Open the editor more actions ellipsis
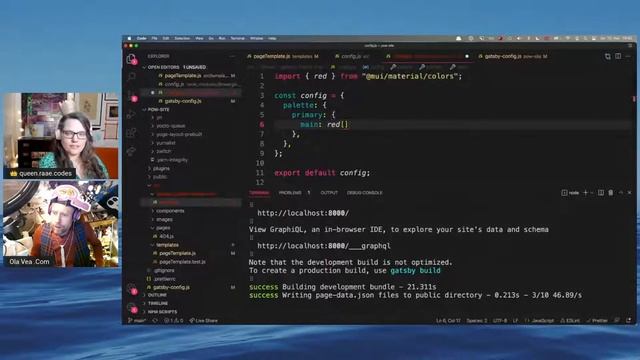640x360 pixels. click(x=628, y=56)
